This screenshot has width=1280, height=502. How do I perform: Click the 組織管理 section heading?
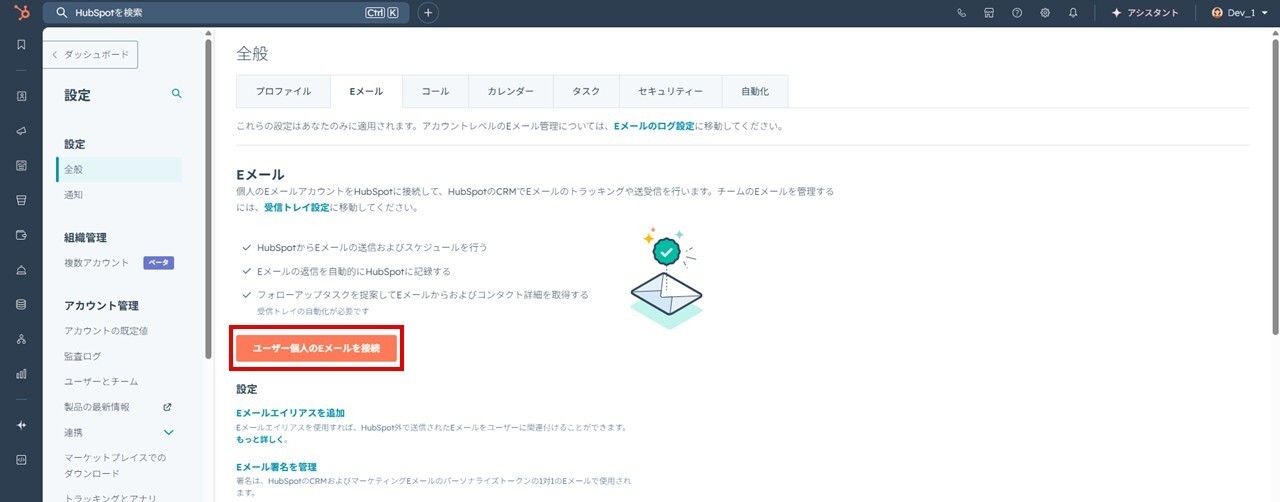tap(85, 238)
